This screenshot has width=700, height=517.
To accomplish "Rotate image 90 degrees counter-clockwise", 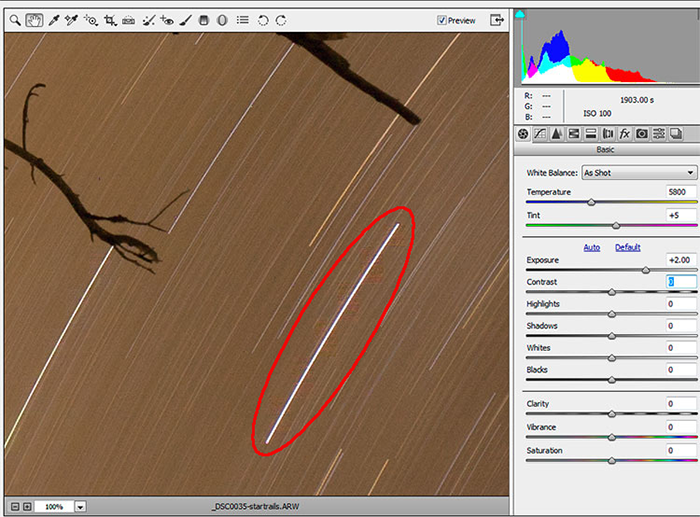I will [263, 21].
